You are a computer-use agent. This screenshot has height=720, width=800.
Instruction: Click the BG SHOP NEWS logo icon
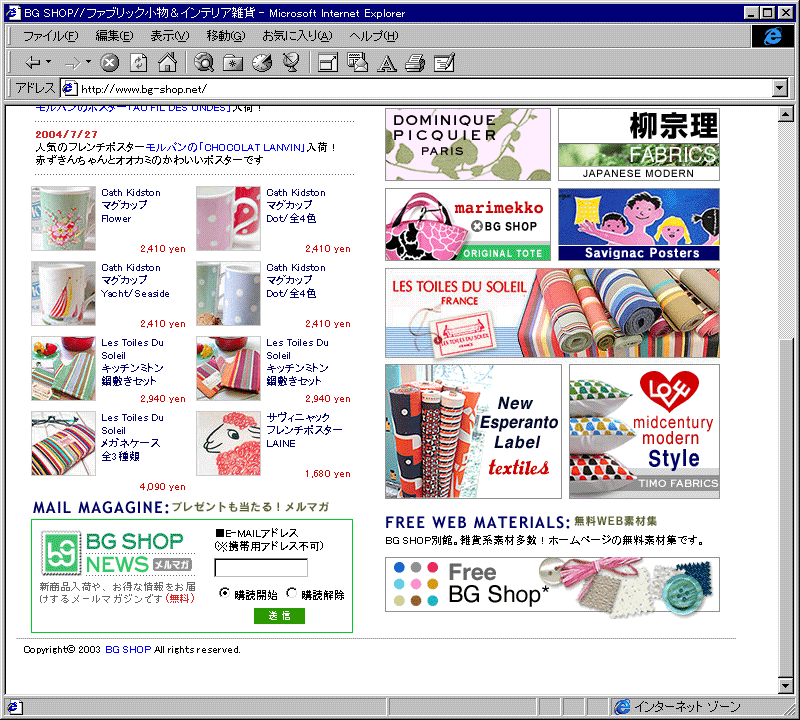coord(61,553)
